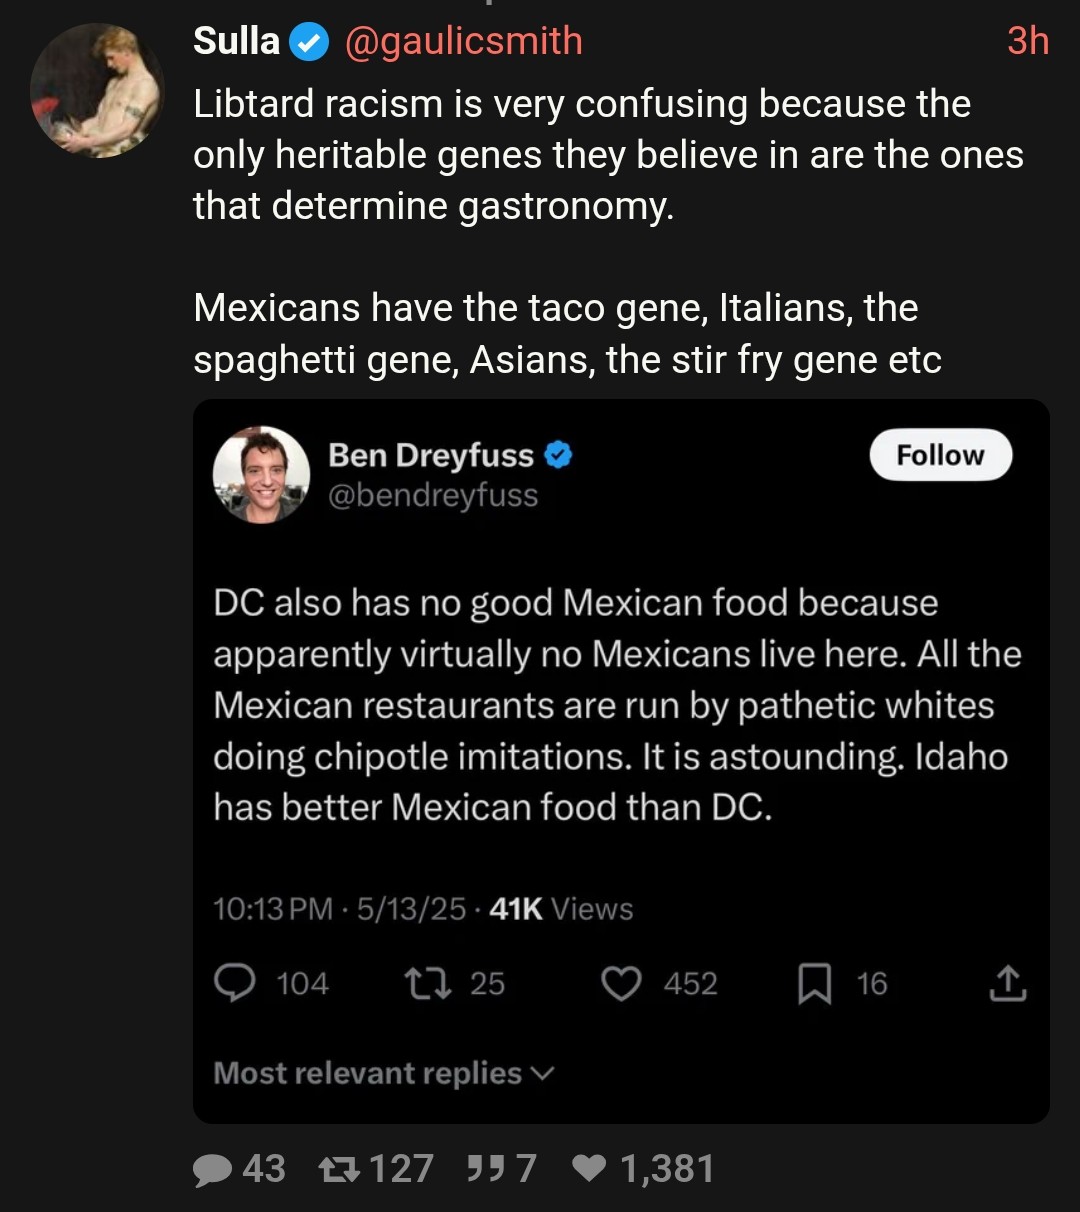Screen dimensions: 1080x1212
Task: Click the 3h post timestamp
Action: 1027,41
